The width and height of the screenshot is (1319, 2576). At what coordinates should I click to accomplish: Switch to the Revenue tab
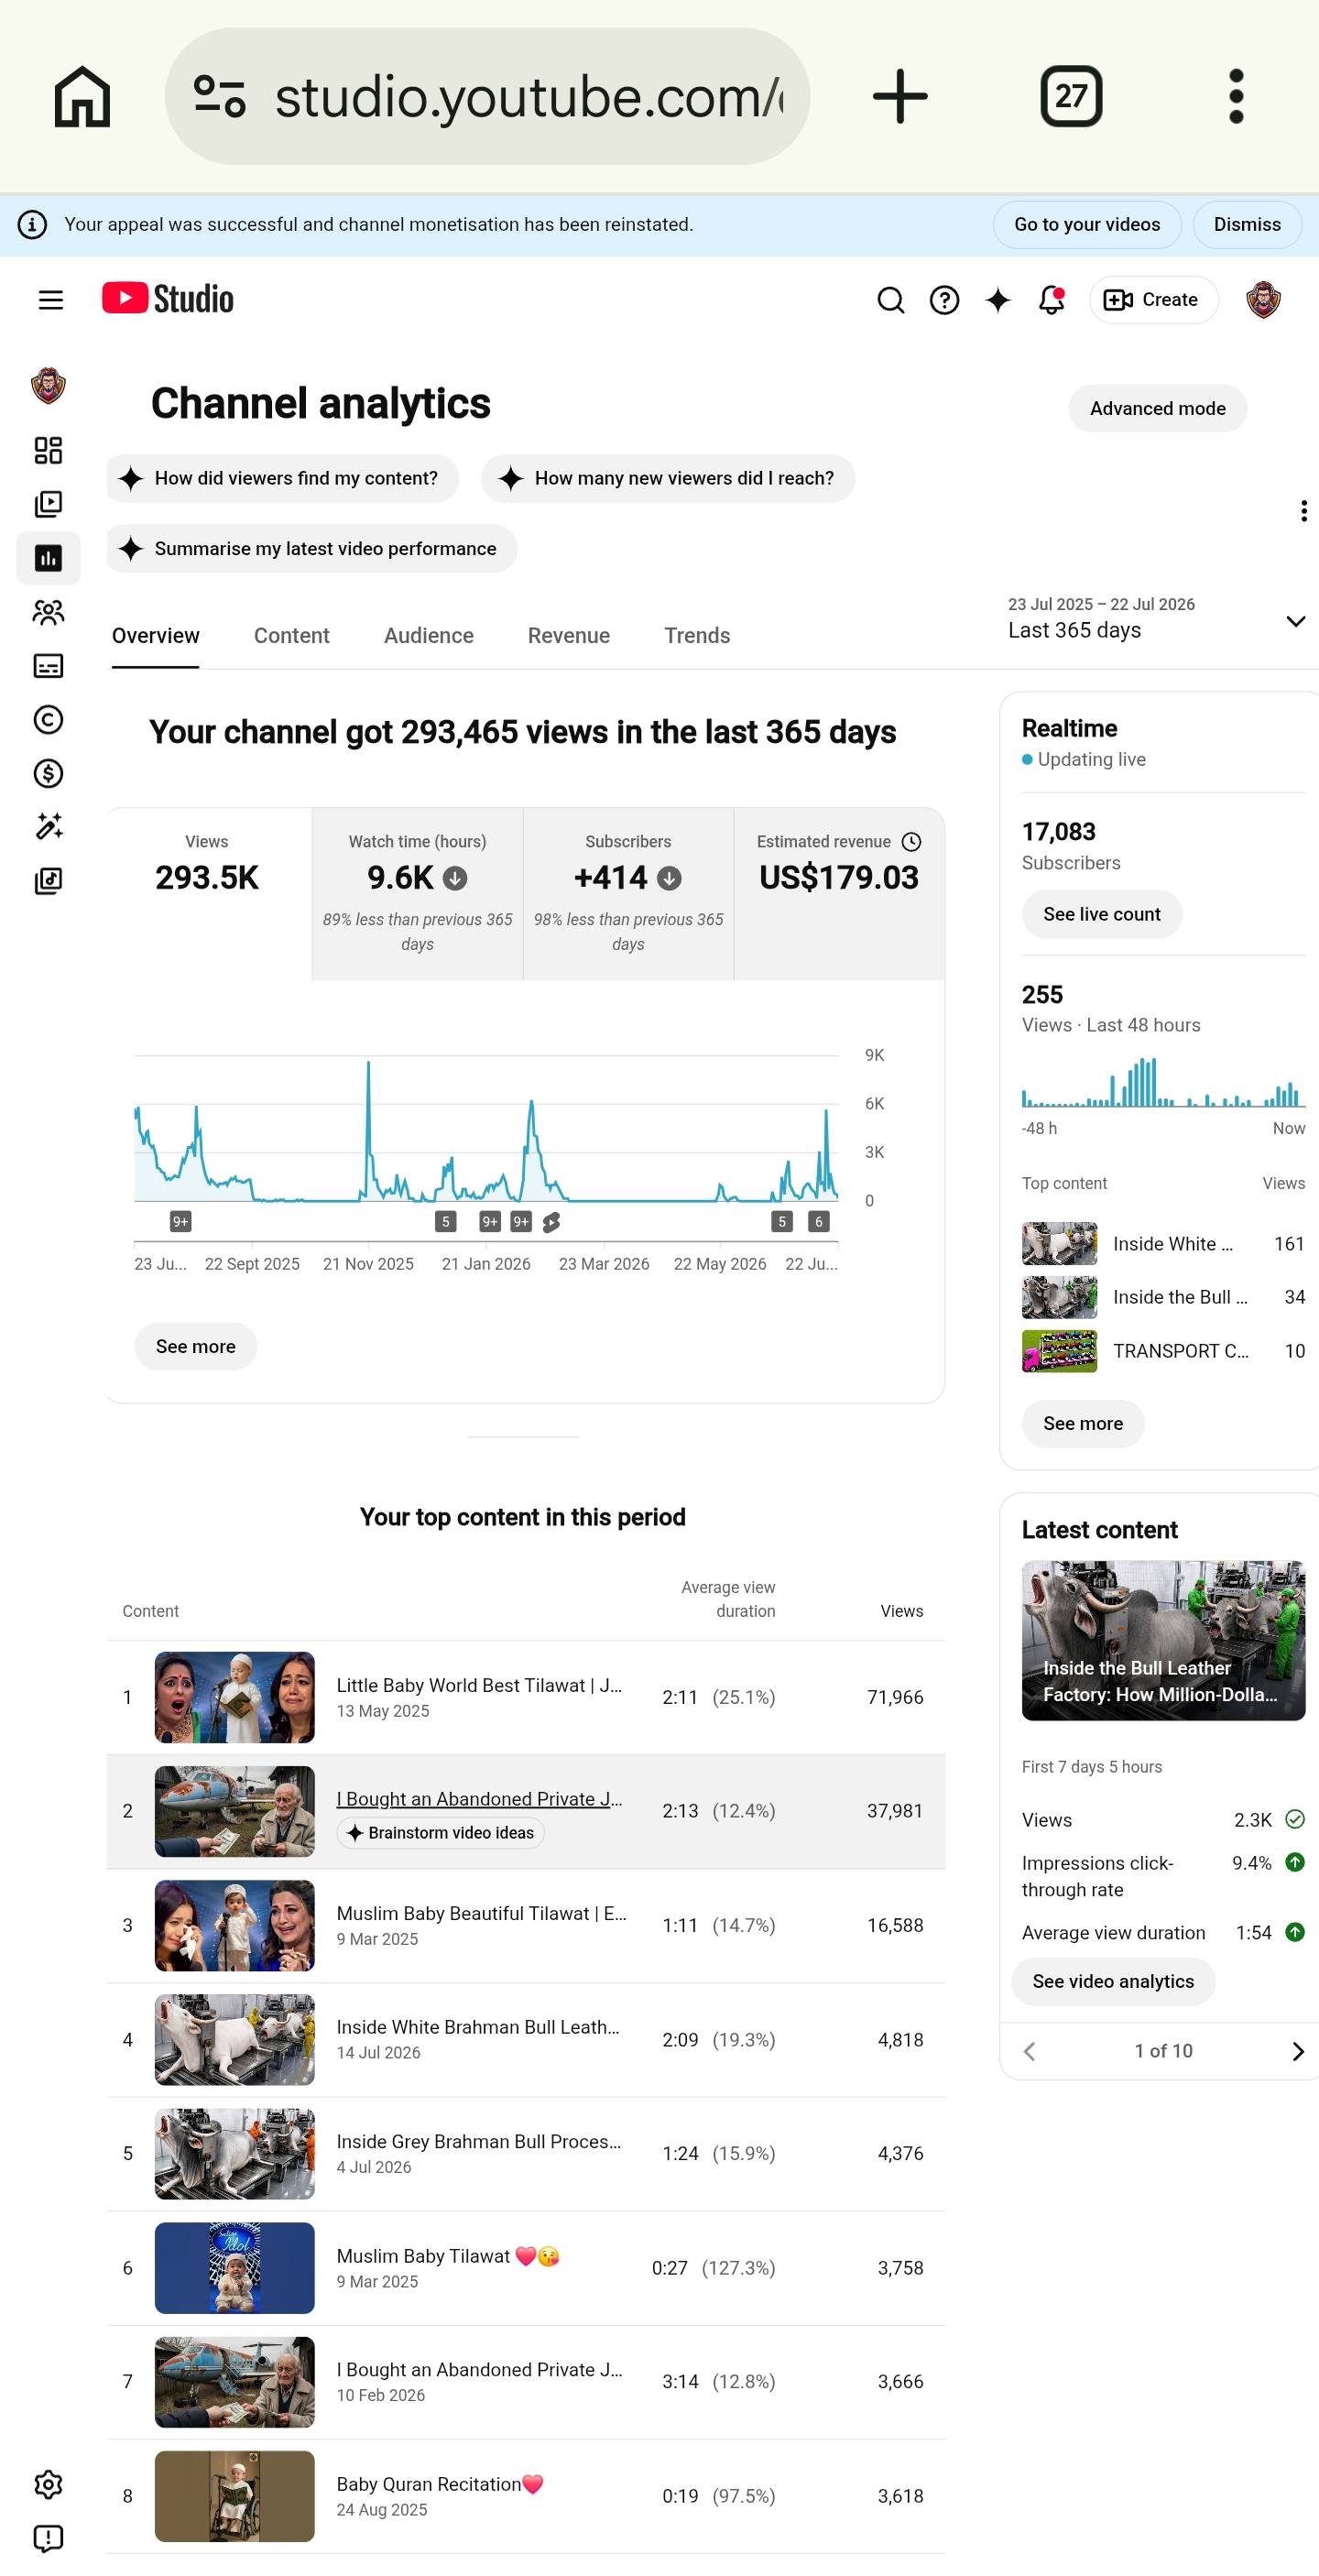568,636
